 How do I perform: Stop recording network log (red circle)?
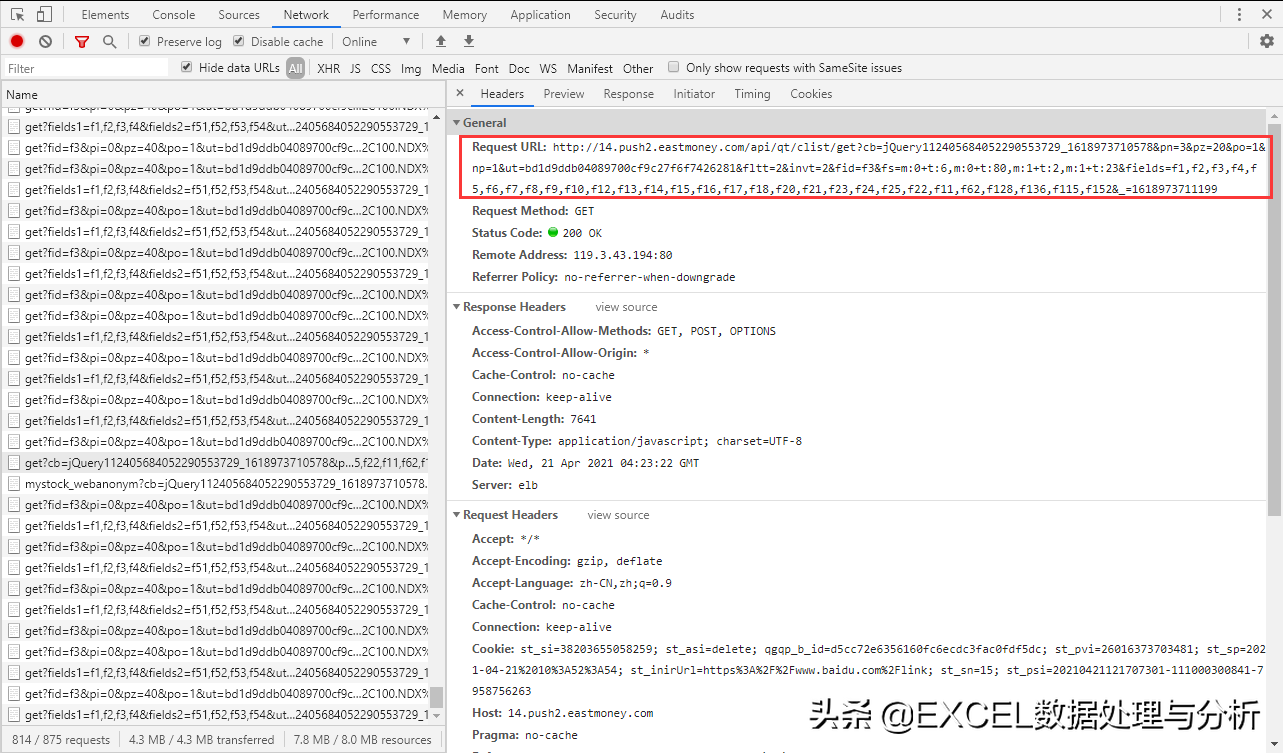click(17, 41)
